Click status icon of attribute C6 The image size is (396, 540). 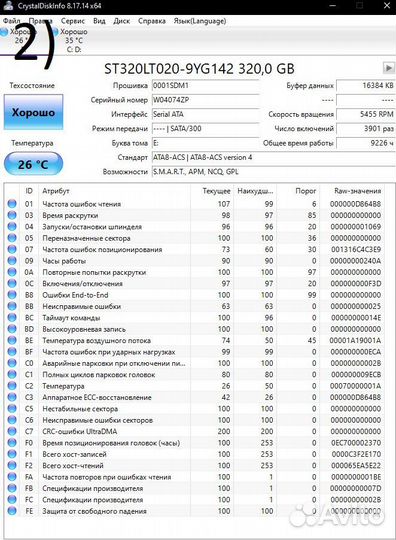(x=12, y=419)
